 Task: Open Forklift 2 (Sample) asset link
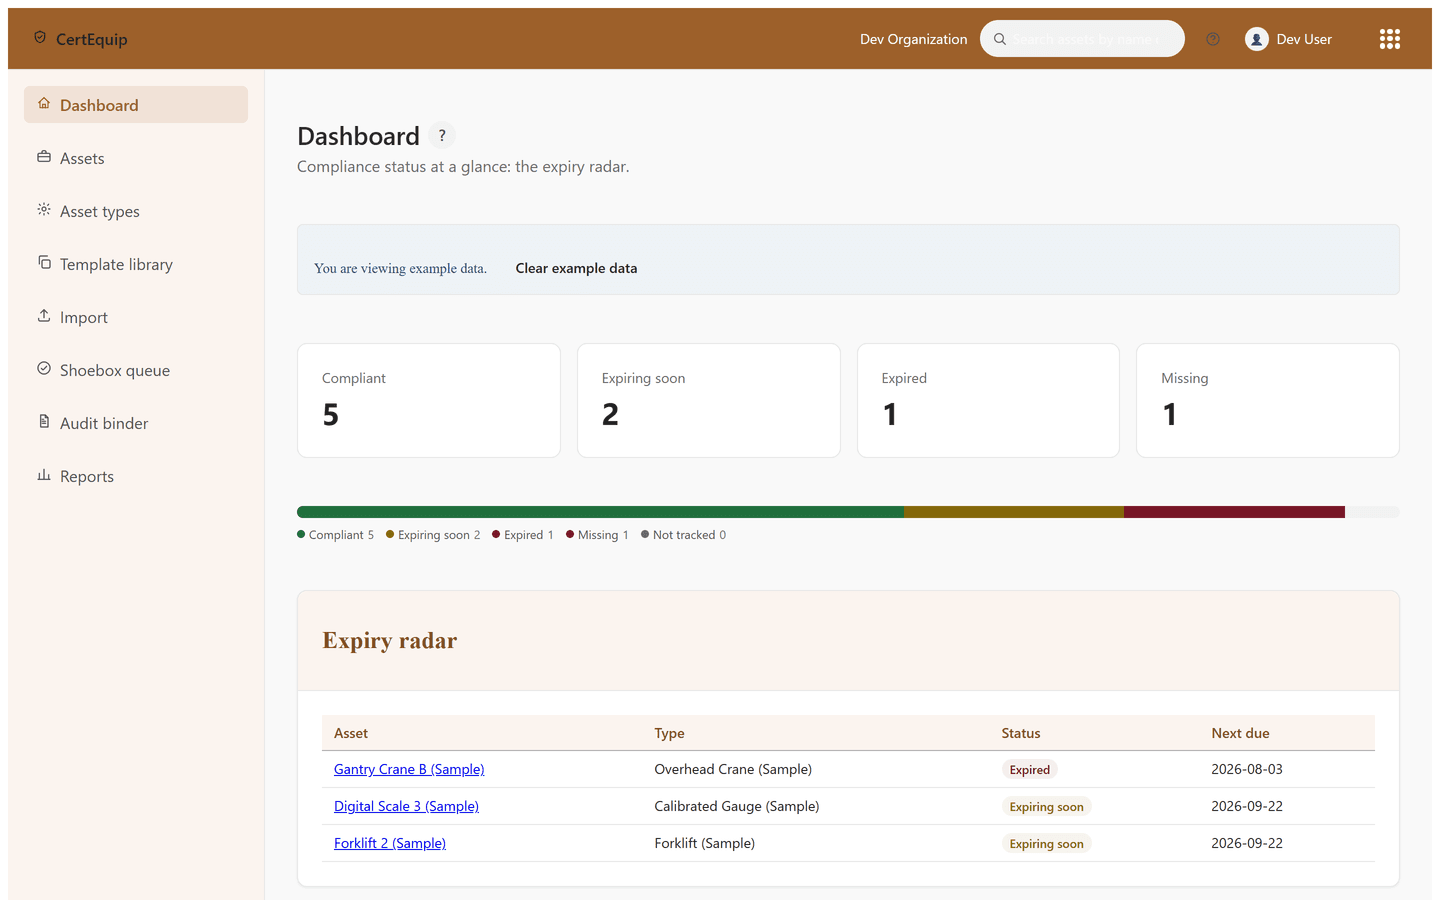point(390,843)
